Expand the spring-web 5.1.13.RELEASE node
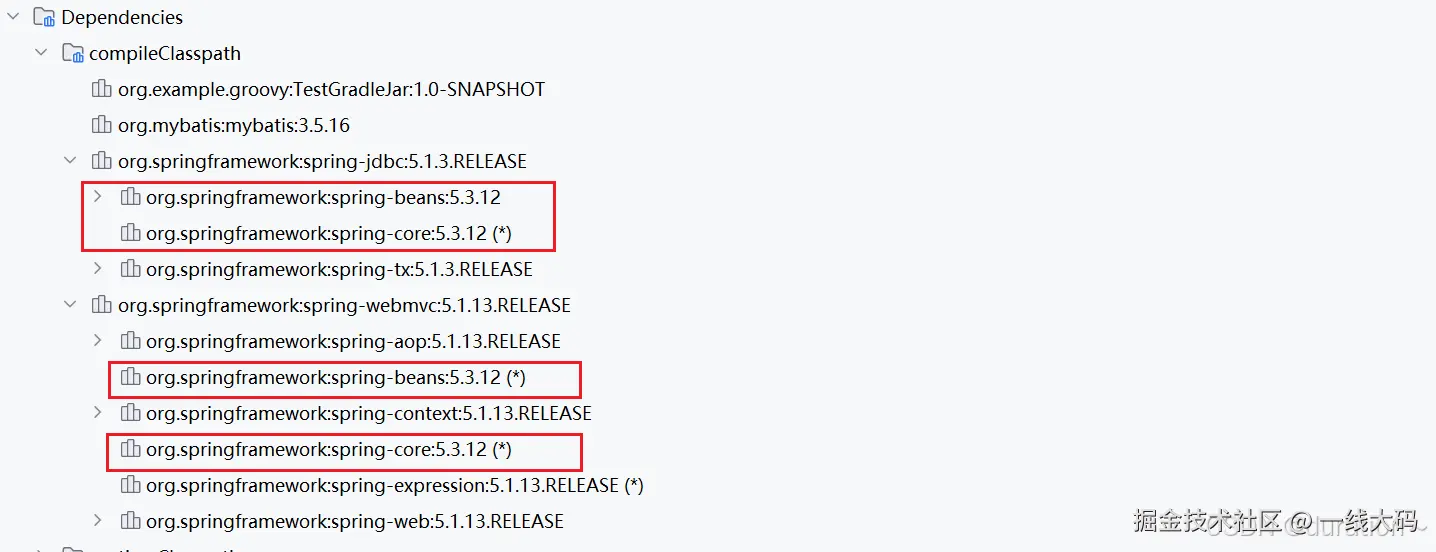This screenshot has height=552, width=1436. (98, 521)
